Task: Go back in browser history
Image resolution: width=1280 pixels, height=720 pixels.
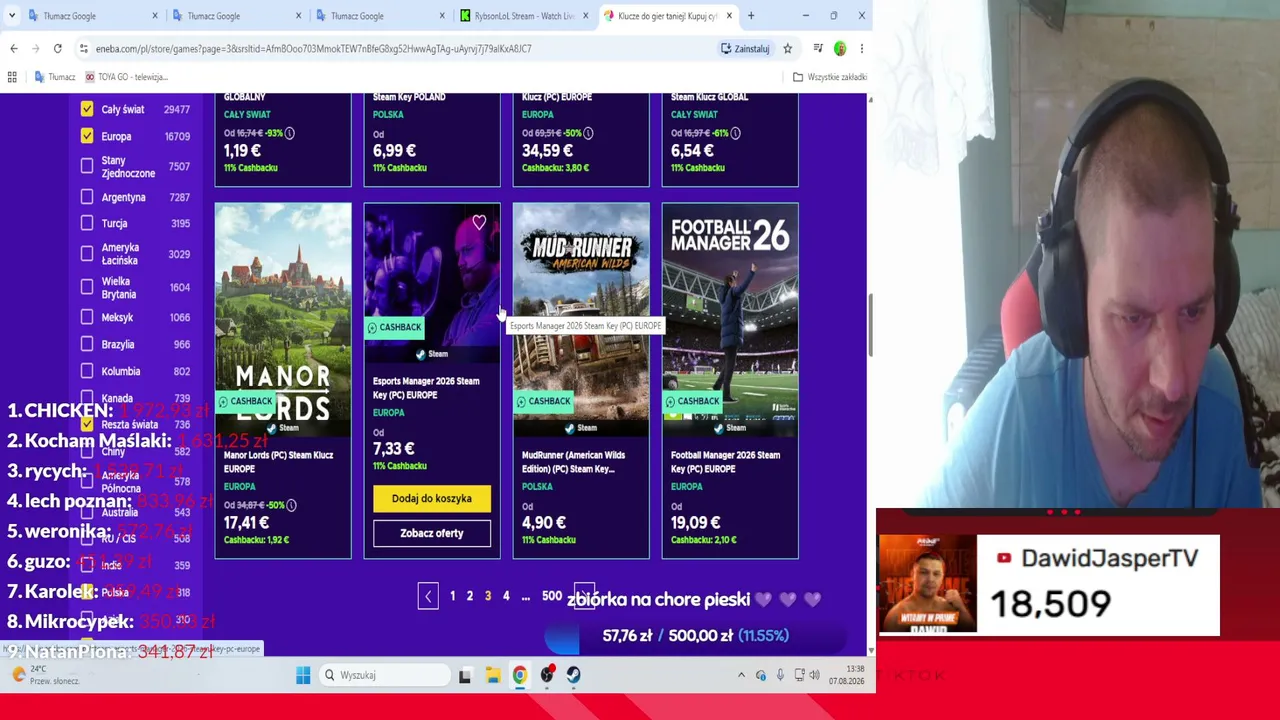Action: [x=13, y=48]
